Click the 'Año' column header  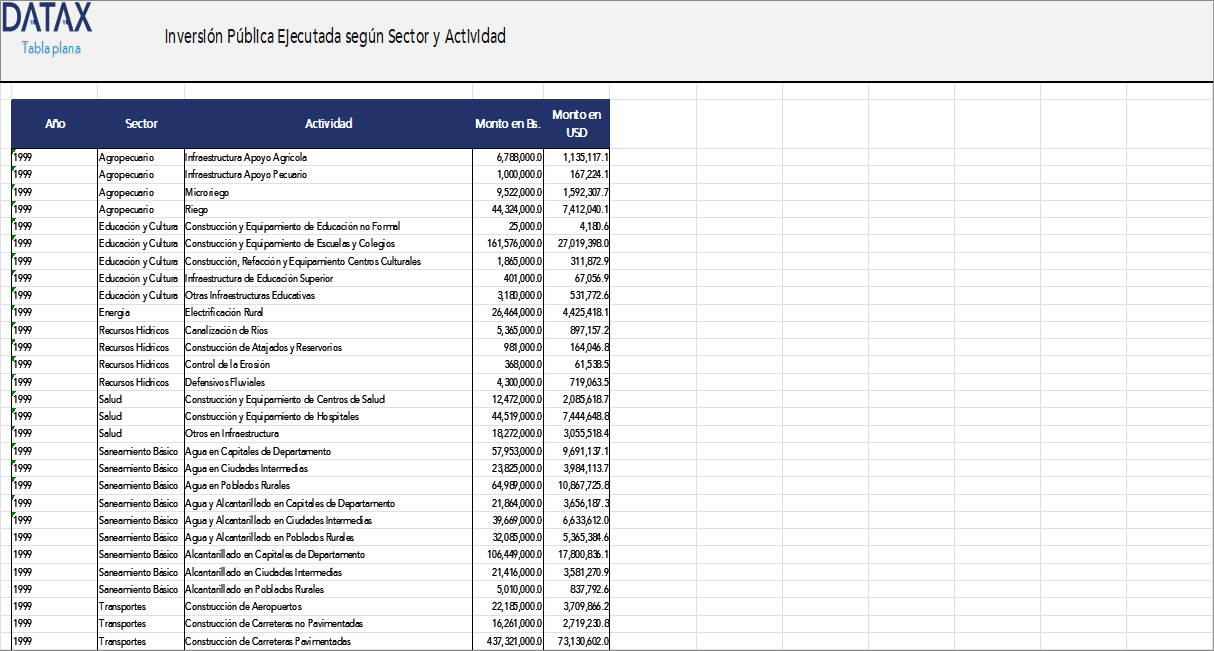pyautogui.click(x=55, y=124)
